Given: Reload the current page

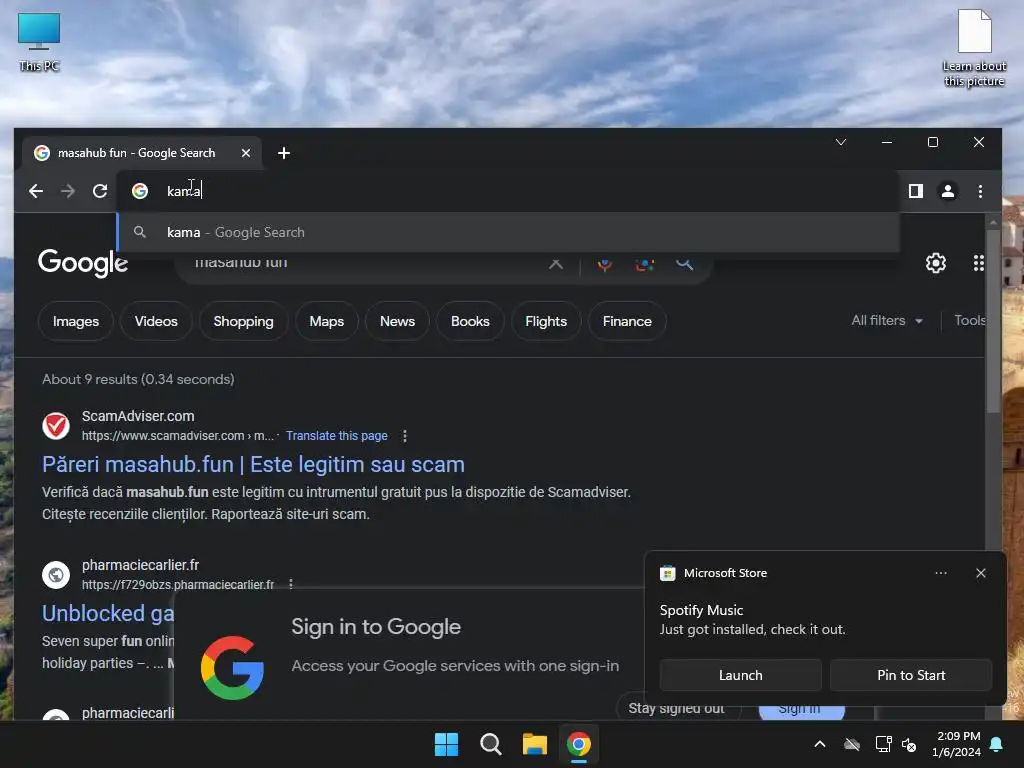Looking at the screenshot, I should [100, 191].
